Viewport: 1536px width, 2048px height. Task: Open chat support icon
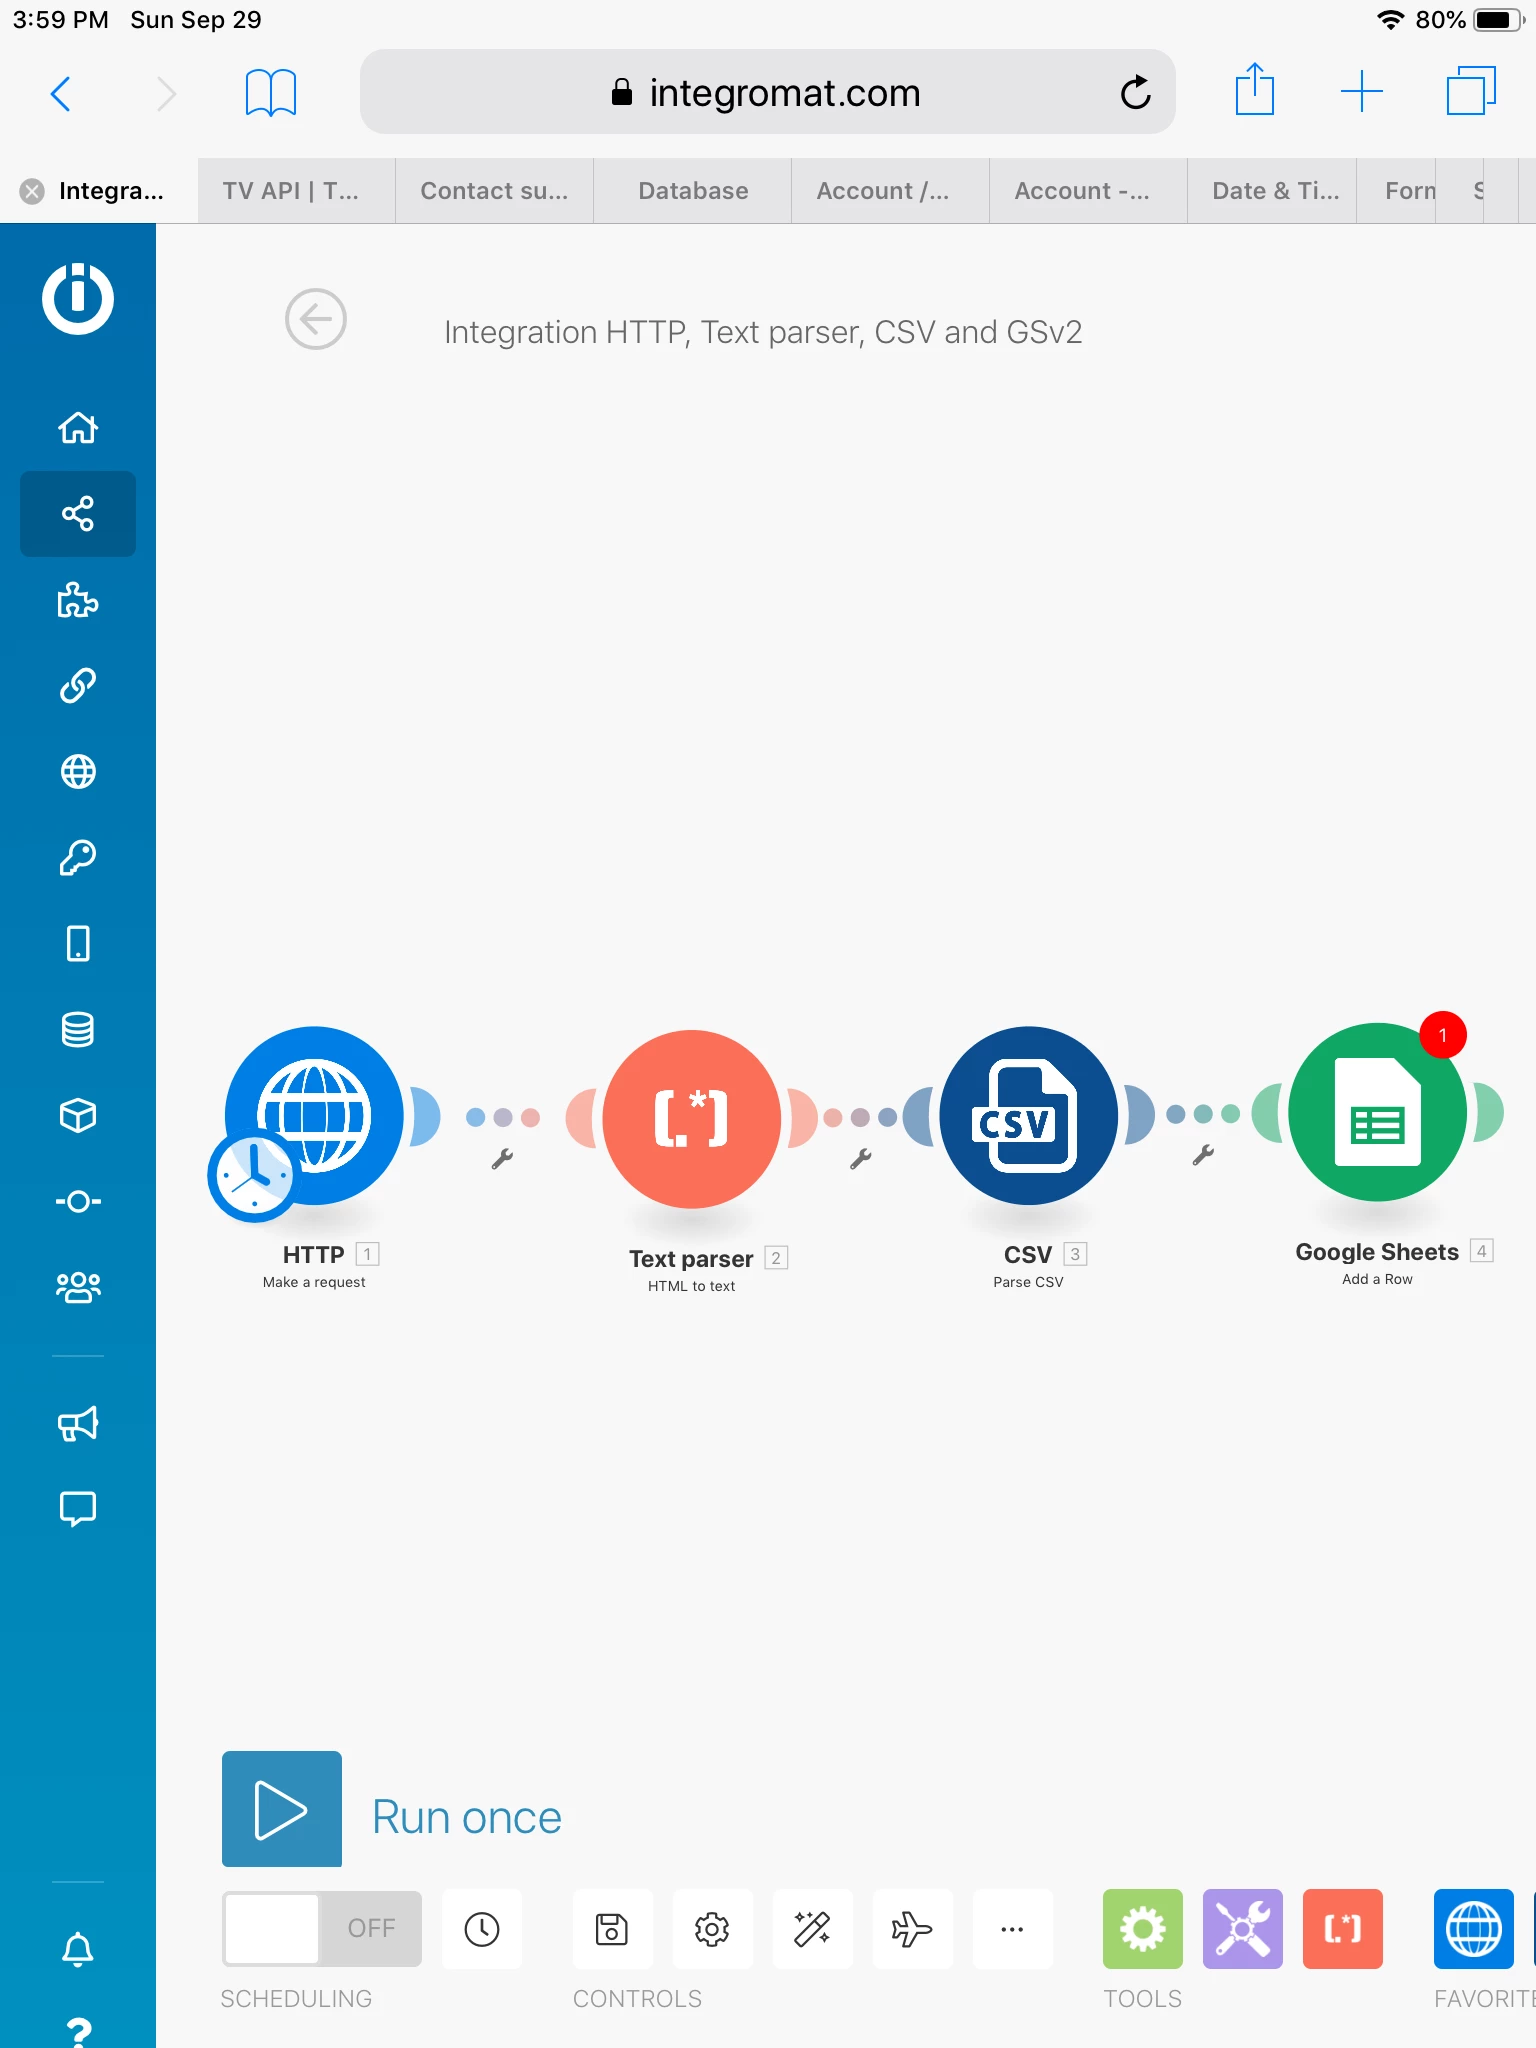point(78,1509)
